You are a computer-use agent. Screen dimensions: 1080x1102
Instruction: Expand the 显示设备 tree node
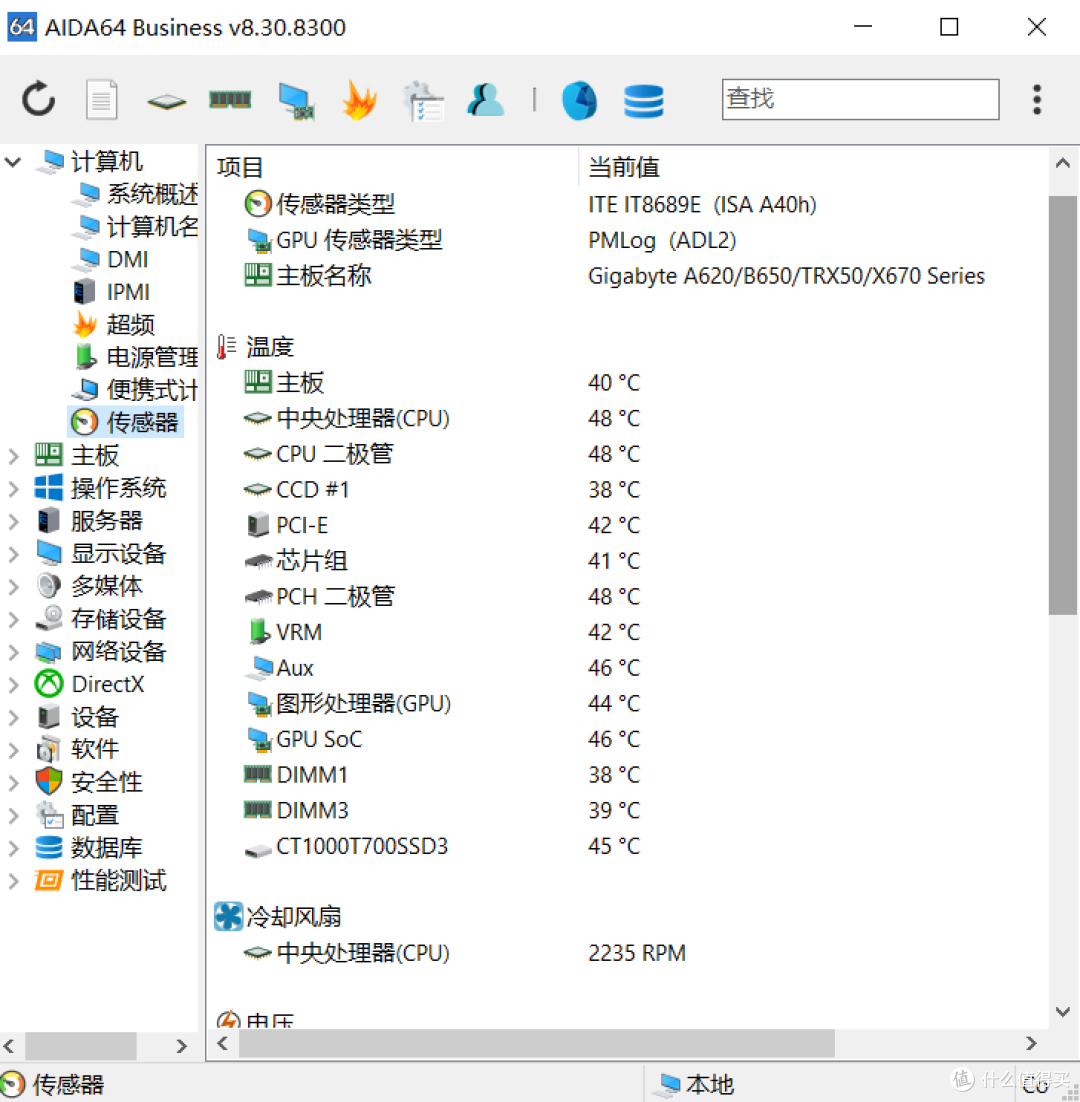click(13, 554)
